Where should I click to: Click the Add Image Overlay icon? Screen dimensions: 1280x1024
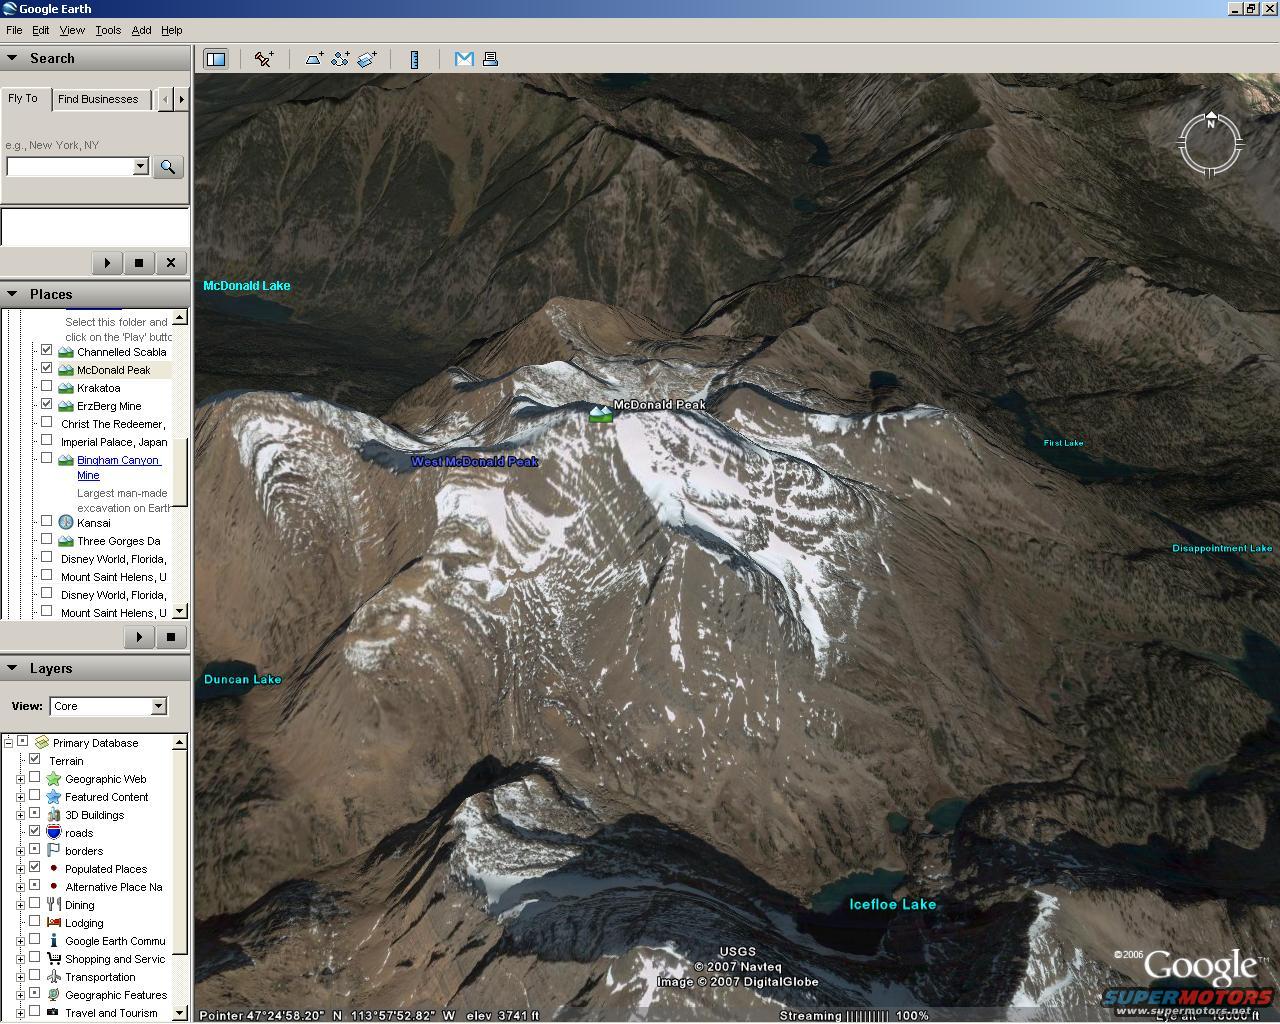coord(367,59)
